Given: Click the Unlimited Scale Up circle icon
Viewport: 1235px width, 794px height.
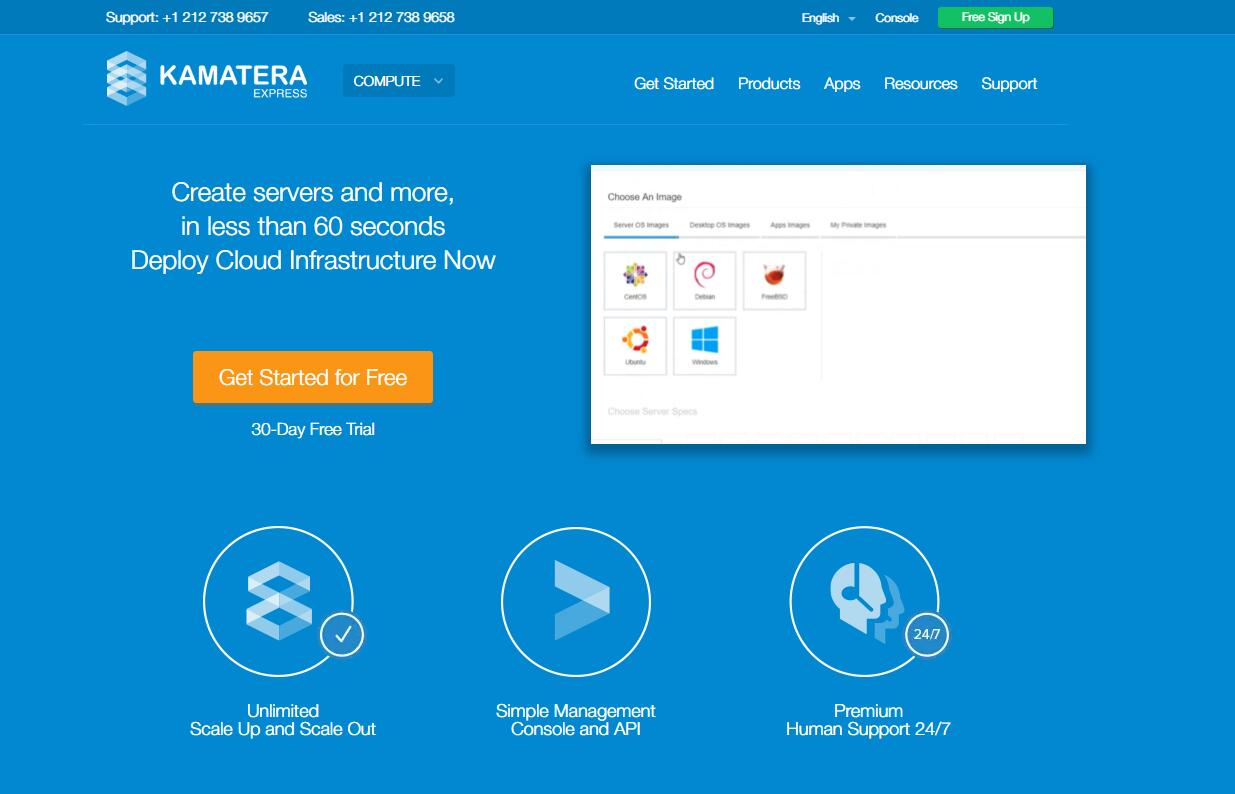Looking at the screenshot, I should [x=278, y=601].
